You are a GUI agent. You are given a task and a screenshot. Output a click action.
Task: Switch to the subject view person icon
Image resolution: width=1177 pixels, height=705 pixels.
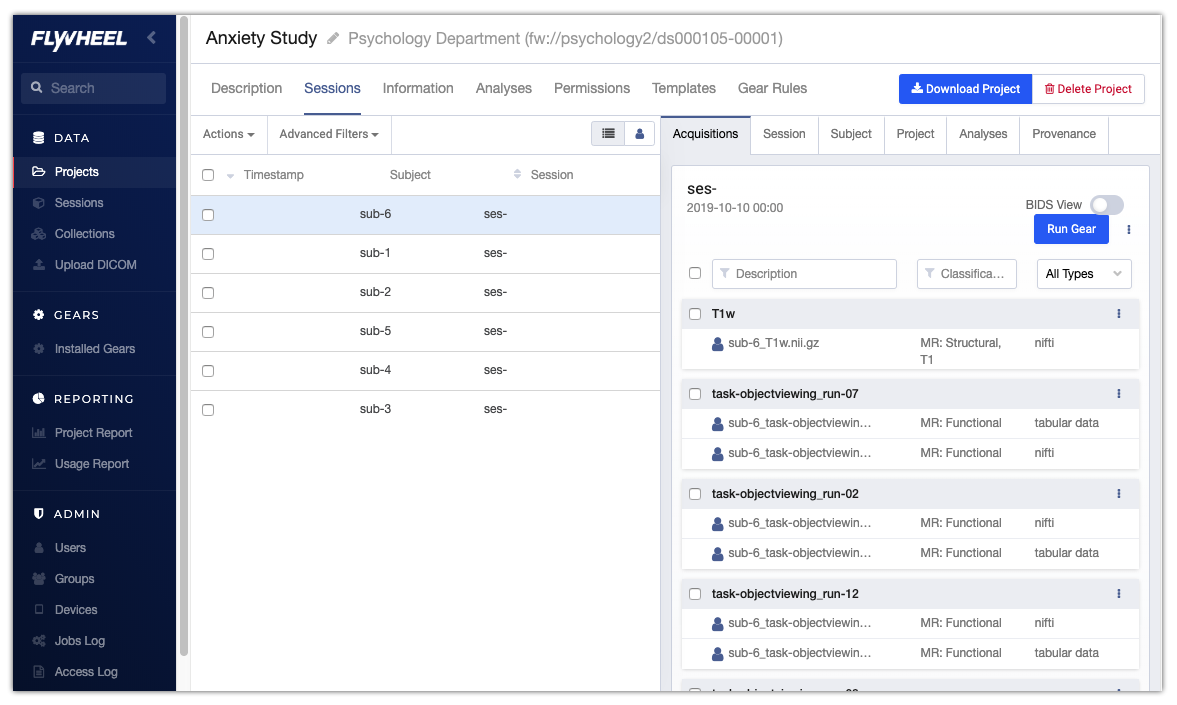[x=640, y=134]
